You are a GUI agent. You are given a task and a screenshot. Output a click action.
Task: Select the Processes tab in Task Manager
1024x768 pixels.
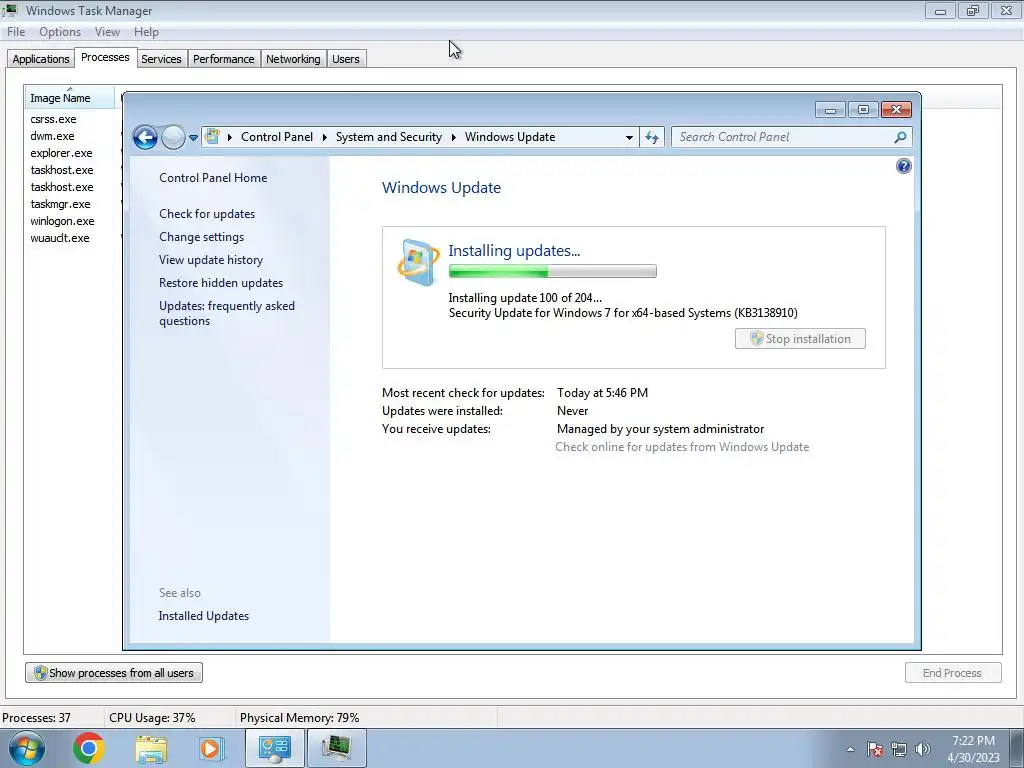pyautogui.click(x=105, y=57)
